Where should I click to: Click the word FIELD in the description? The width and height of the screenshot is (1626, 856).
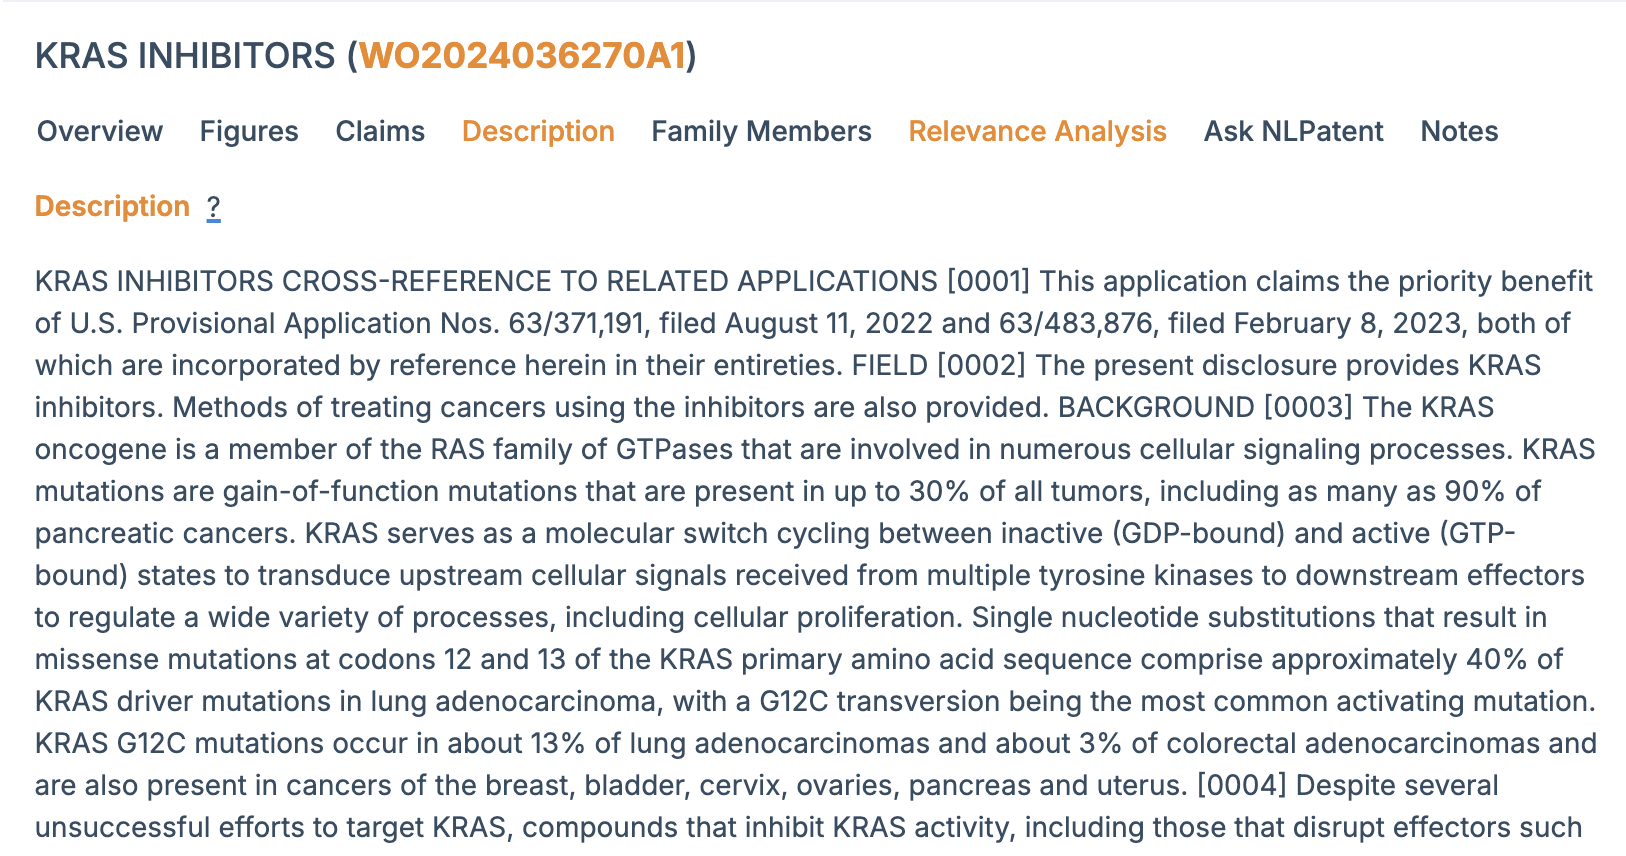point(889,365)
